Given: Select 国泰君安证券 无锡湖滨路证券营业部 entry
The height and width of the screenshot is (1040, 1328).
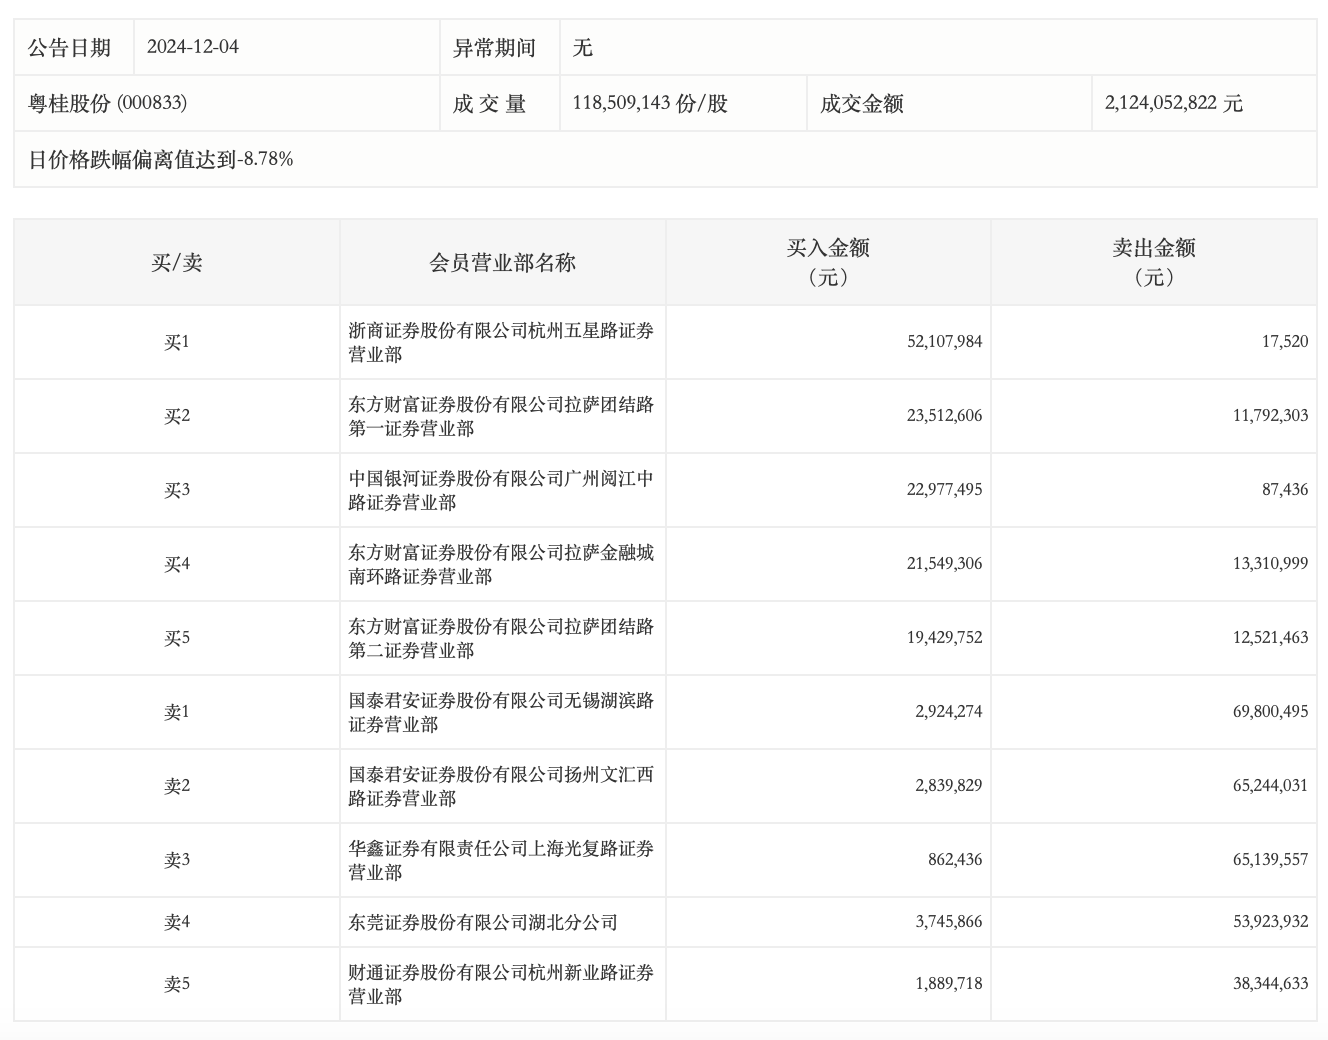Looking at the screenshot, I should coord(501,712).
